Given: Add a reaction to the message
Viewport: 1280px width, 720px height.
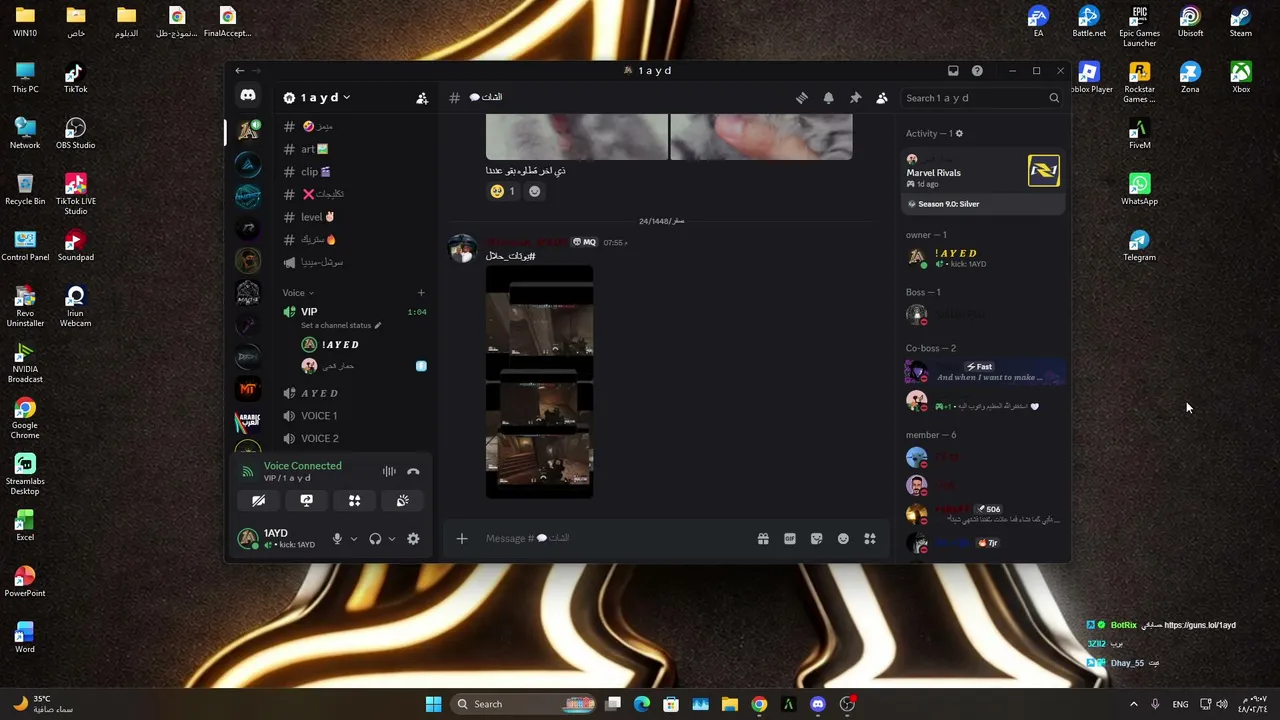Looking at the screenshot, I should (x=534, y=192).
